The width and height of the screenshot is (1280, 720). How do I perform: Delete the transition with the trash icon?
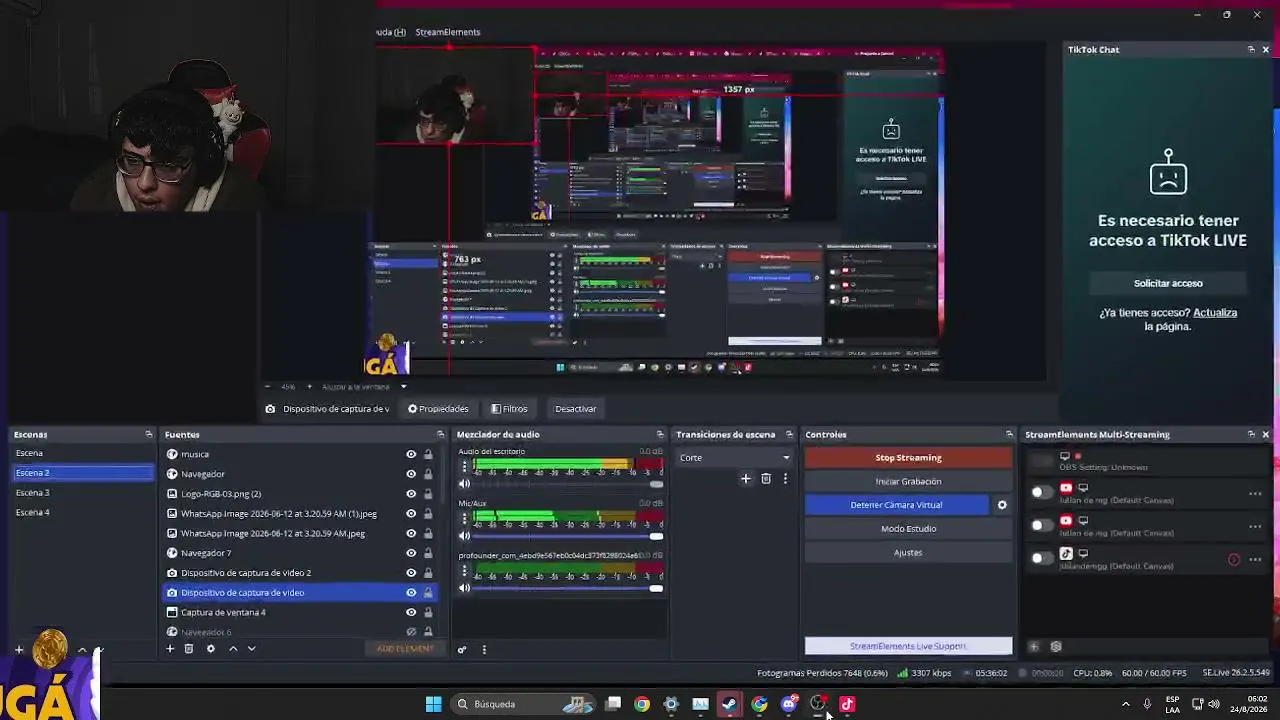click(x=766, y=479)
